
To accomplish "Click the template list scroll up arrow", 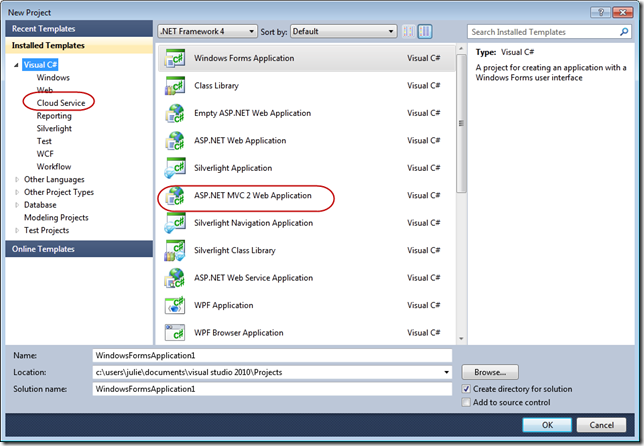I will 461,49.
